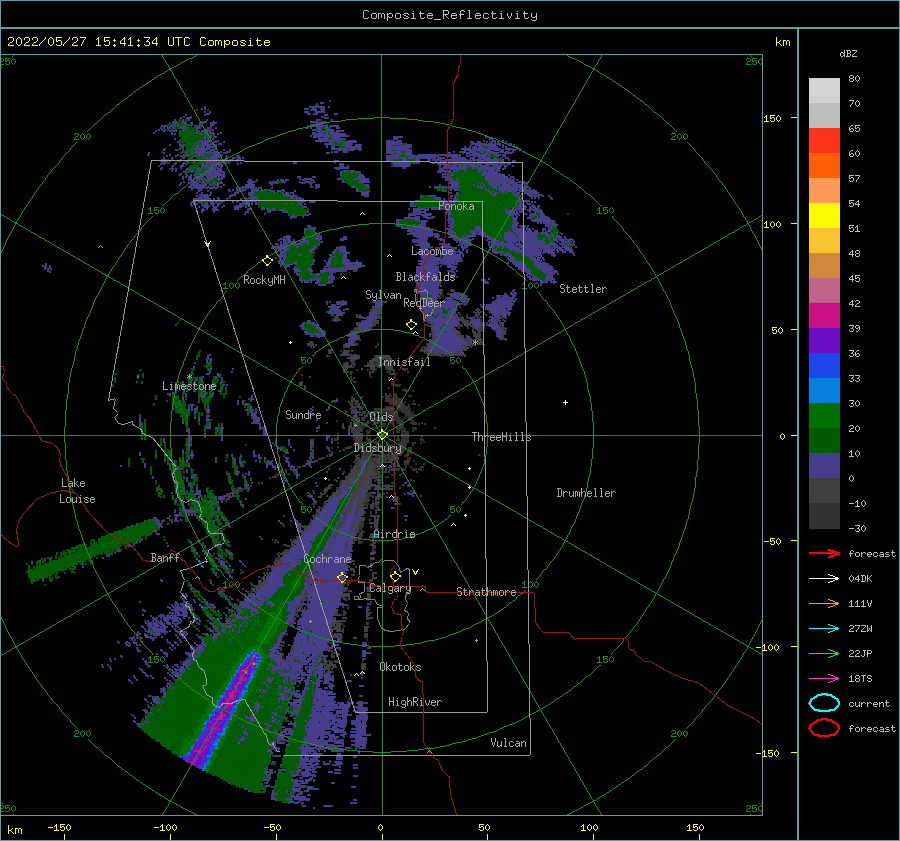Image resolution: width=900 pixels, height=841 pixels.
Task: Click the Lacombe city label
Action: (x=432, y=251)
